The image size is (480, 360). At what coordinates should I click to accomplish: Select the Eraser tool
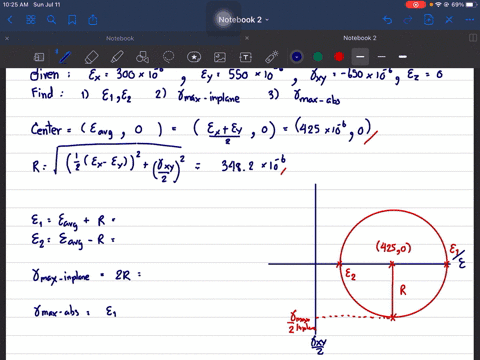91,57
